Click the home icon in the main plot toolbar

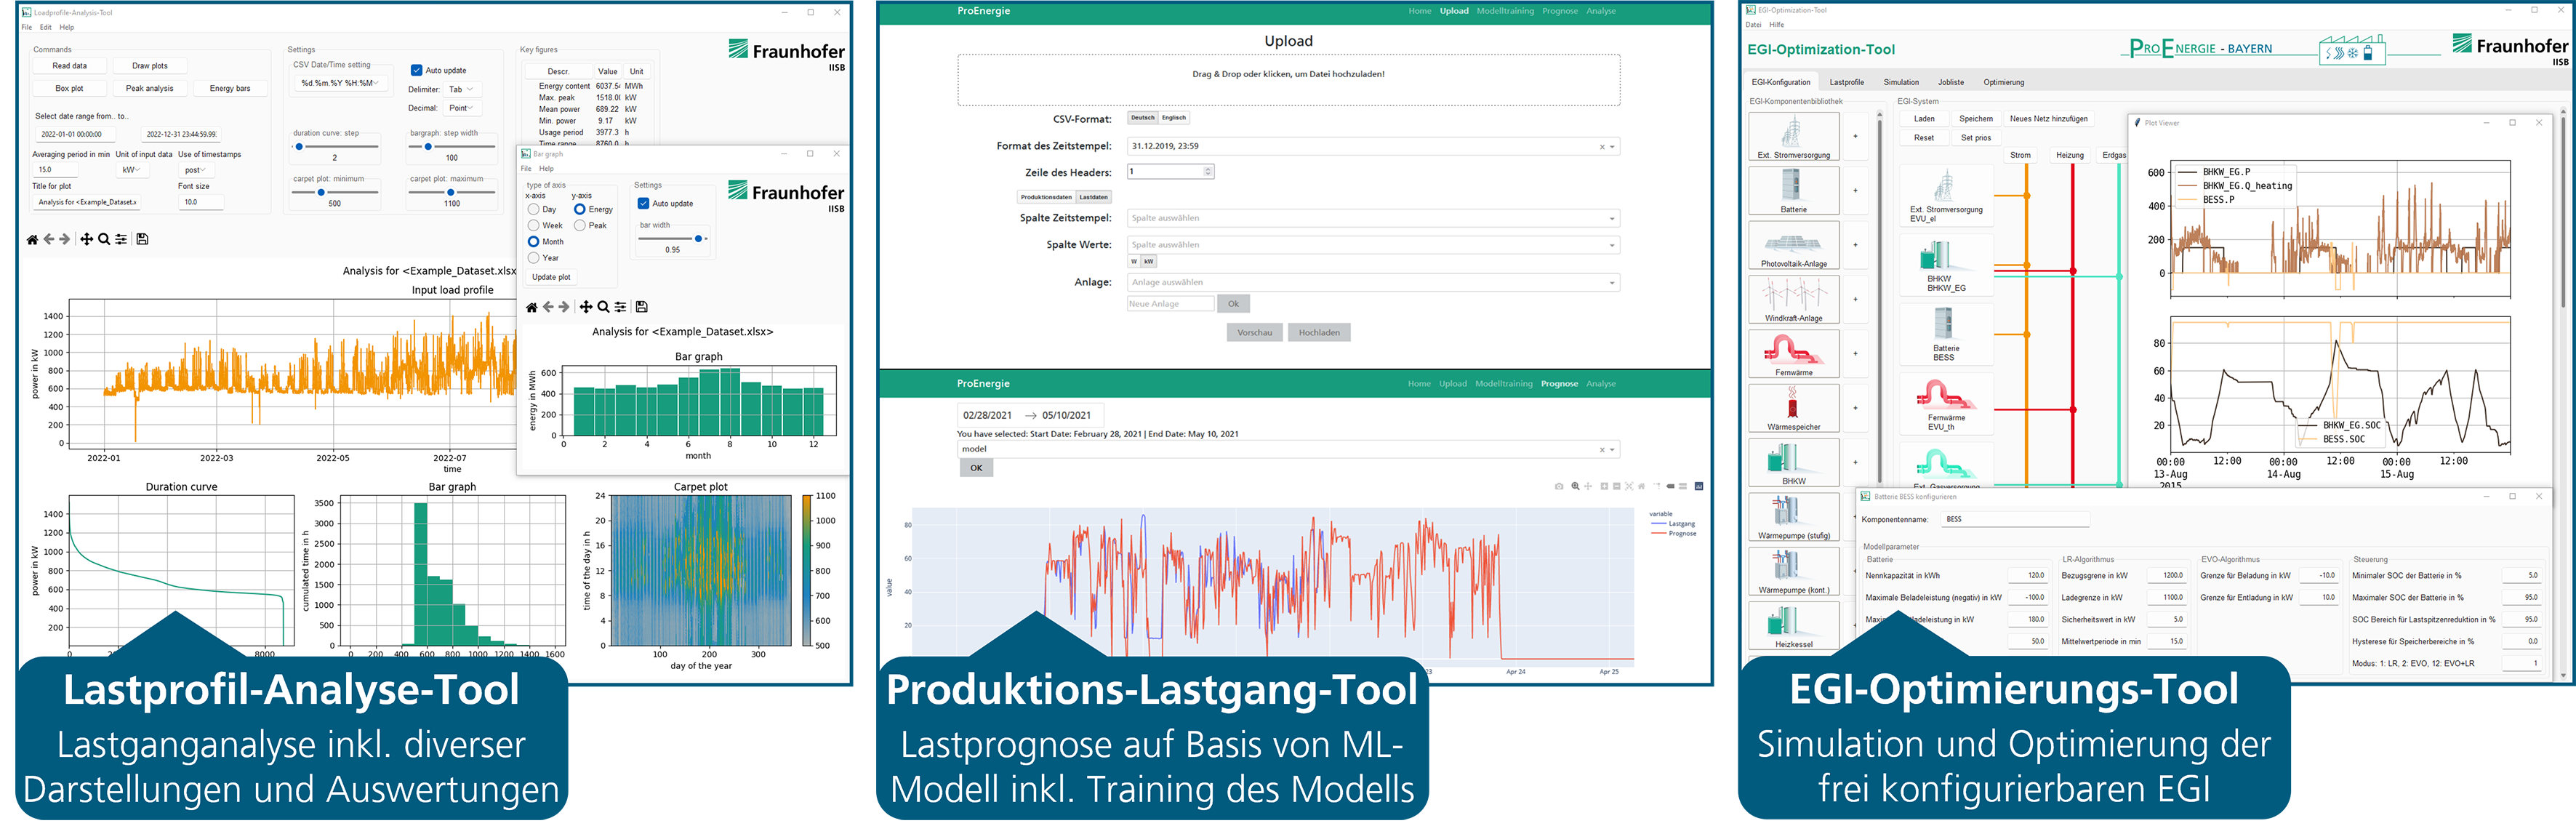32,240
